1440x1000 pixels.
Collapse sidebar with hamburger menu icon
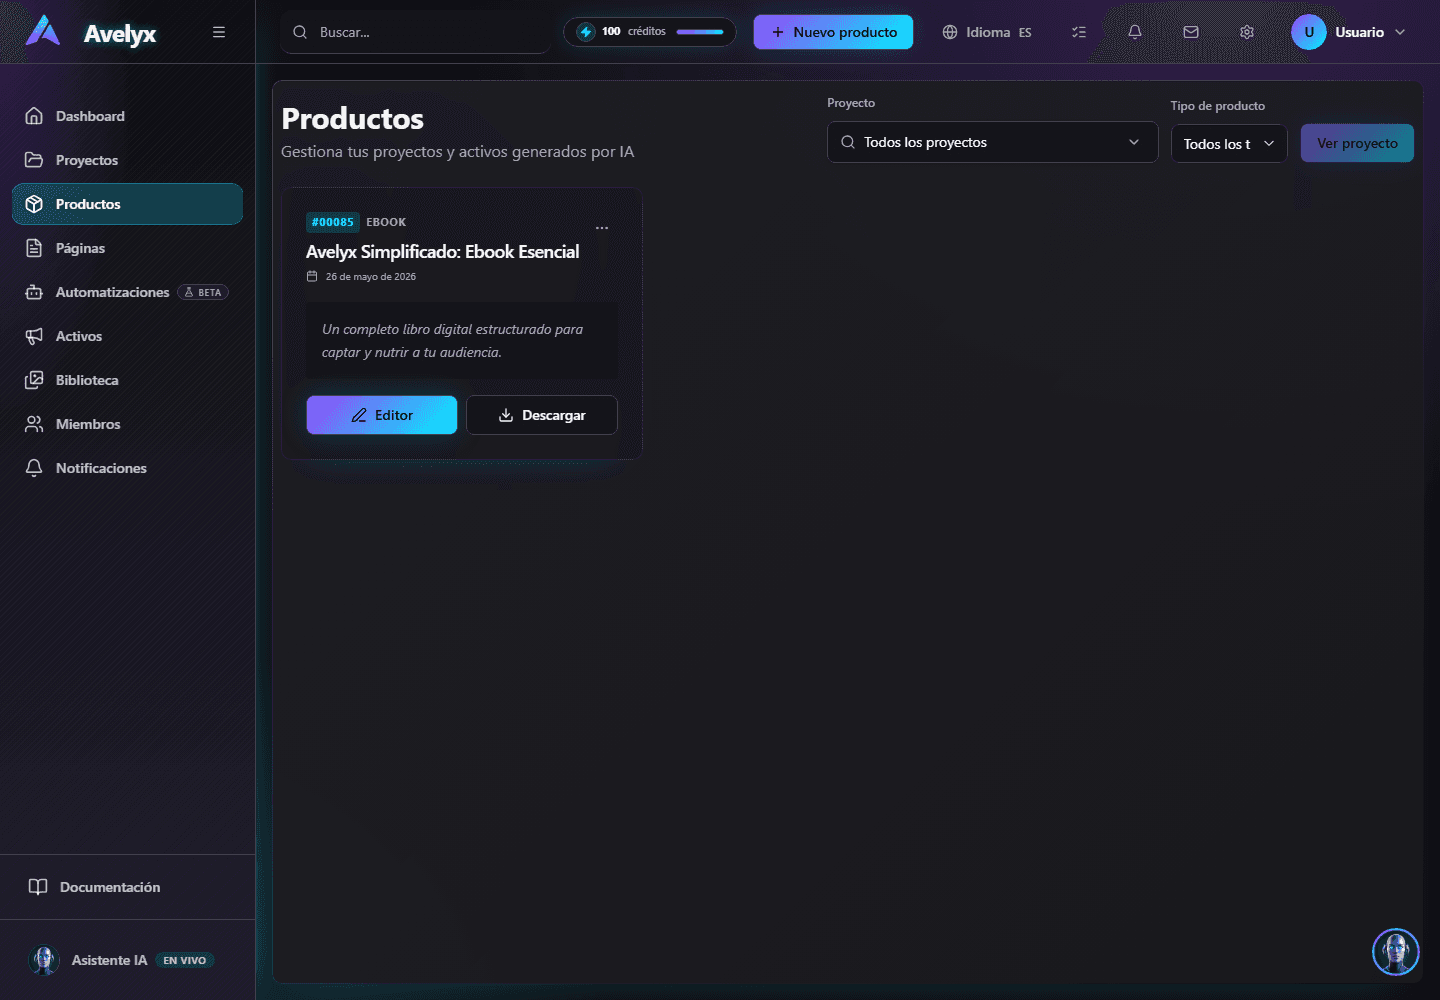pyautogui.click(x=219, y=32)
